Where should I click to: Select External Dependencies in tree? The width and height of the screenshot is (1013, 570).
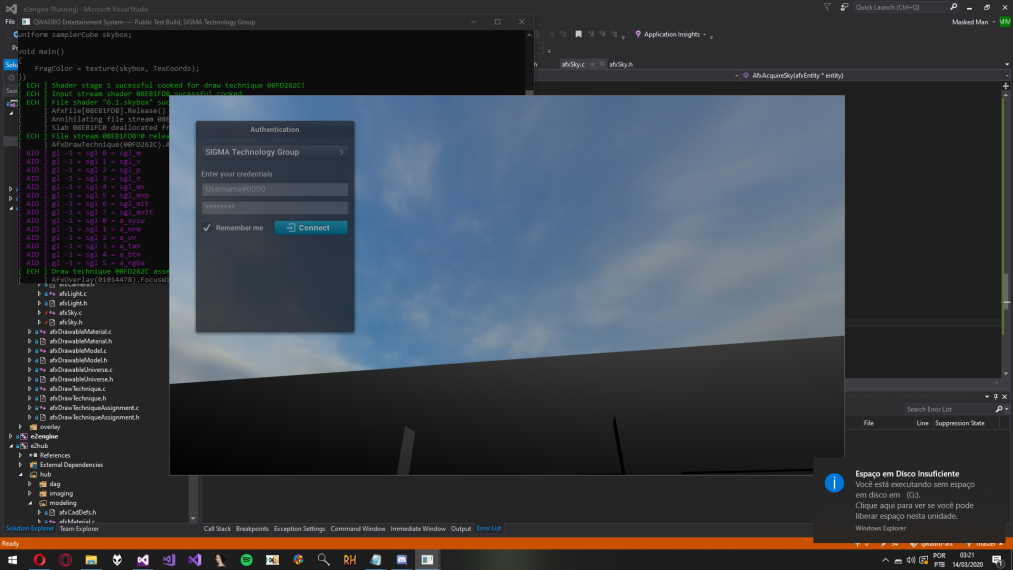tap(71, 465)
